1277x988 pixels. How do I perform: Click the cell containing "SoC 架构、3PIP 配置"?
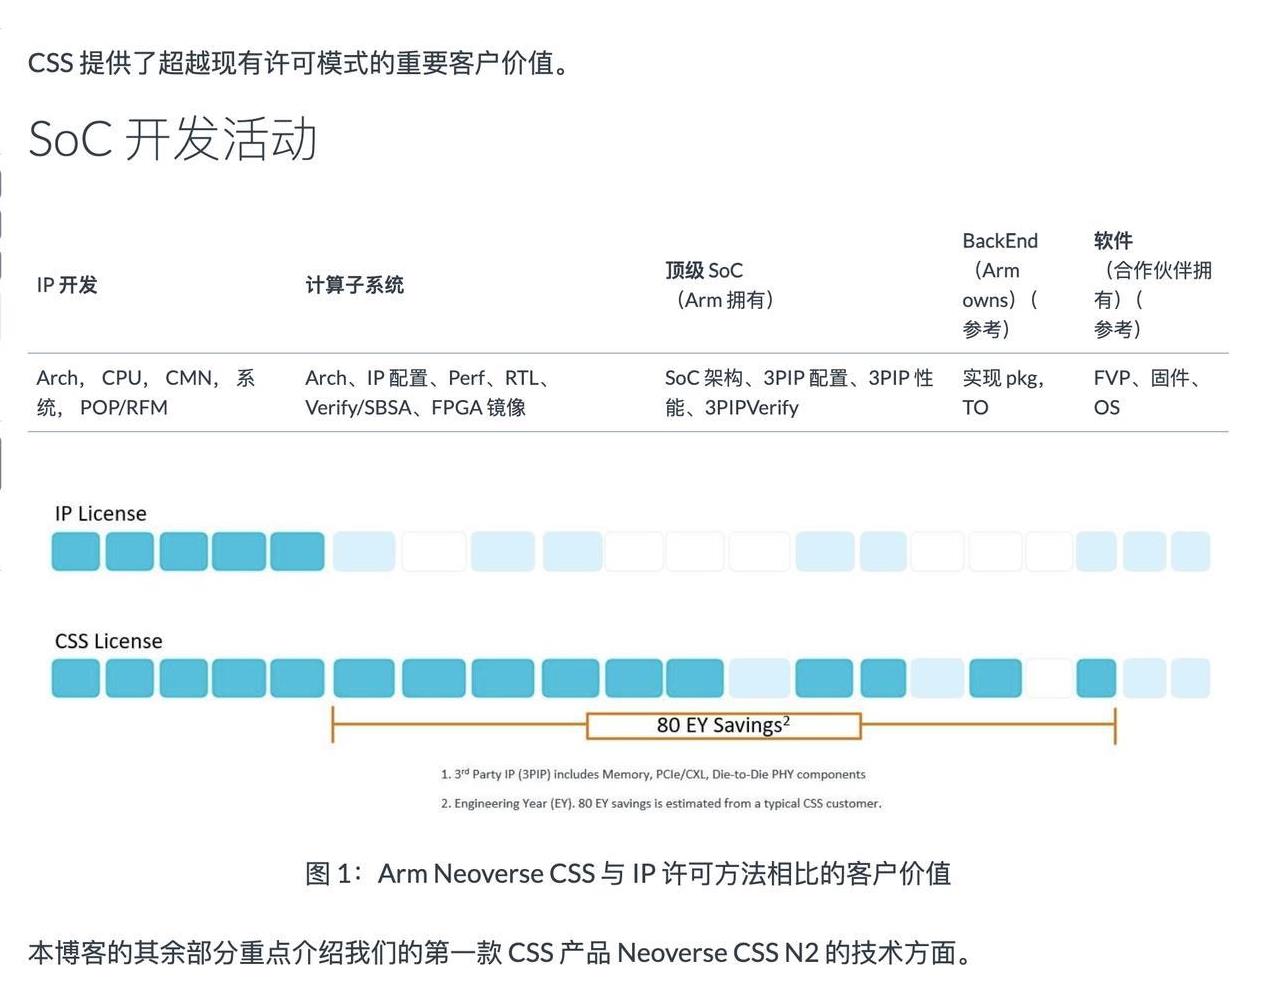[799, 393]
